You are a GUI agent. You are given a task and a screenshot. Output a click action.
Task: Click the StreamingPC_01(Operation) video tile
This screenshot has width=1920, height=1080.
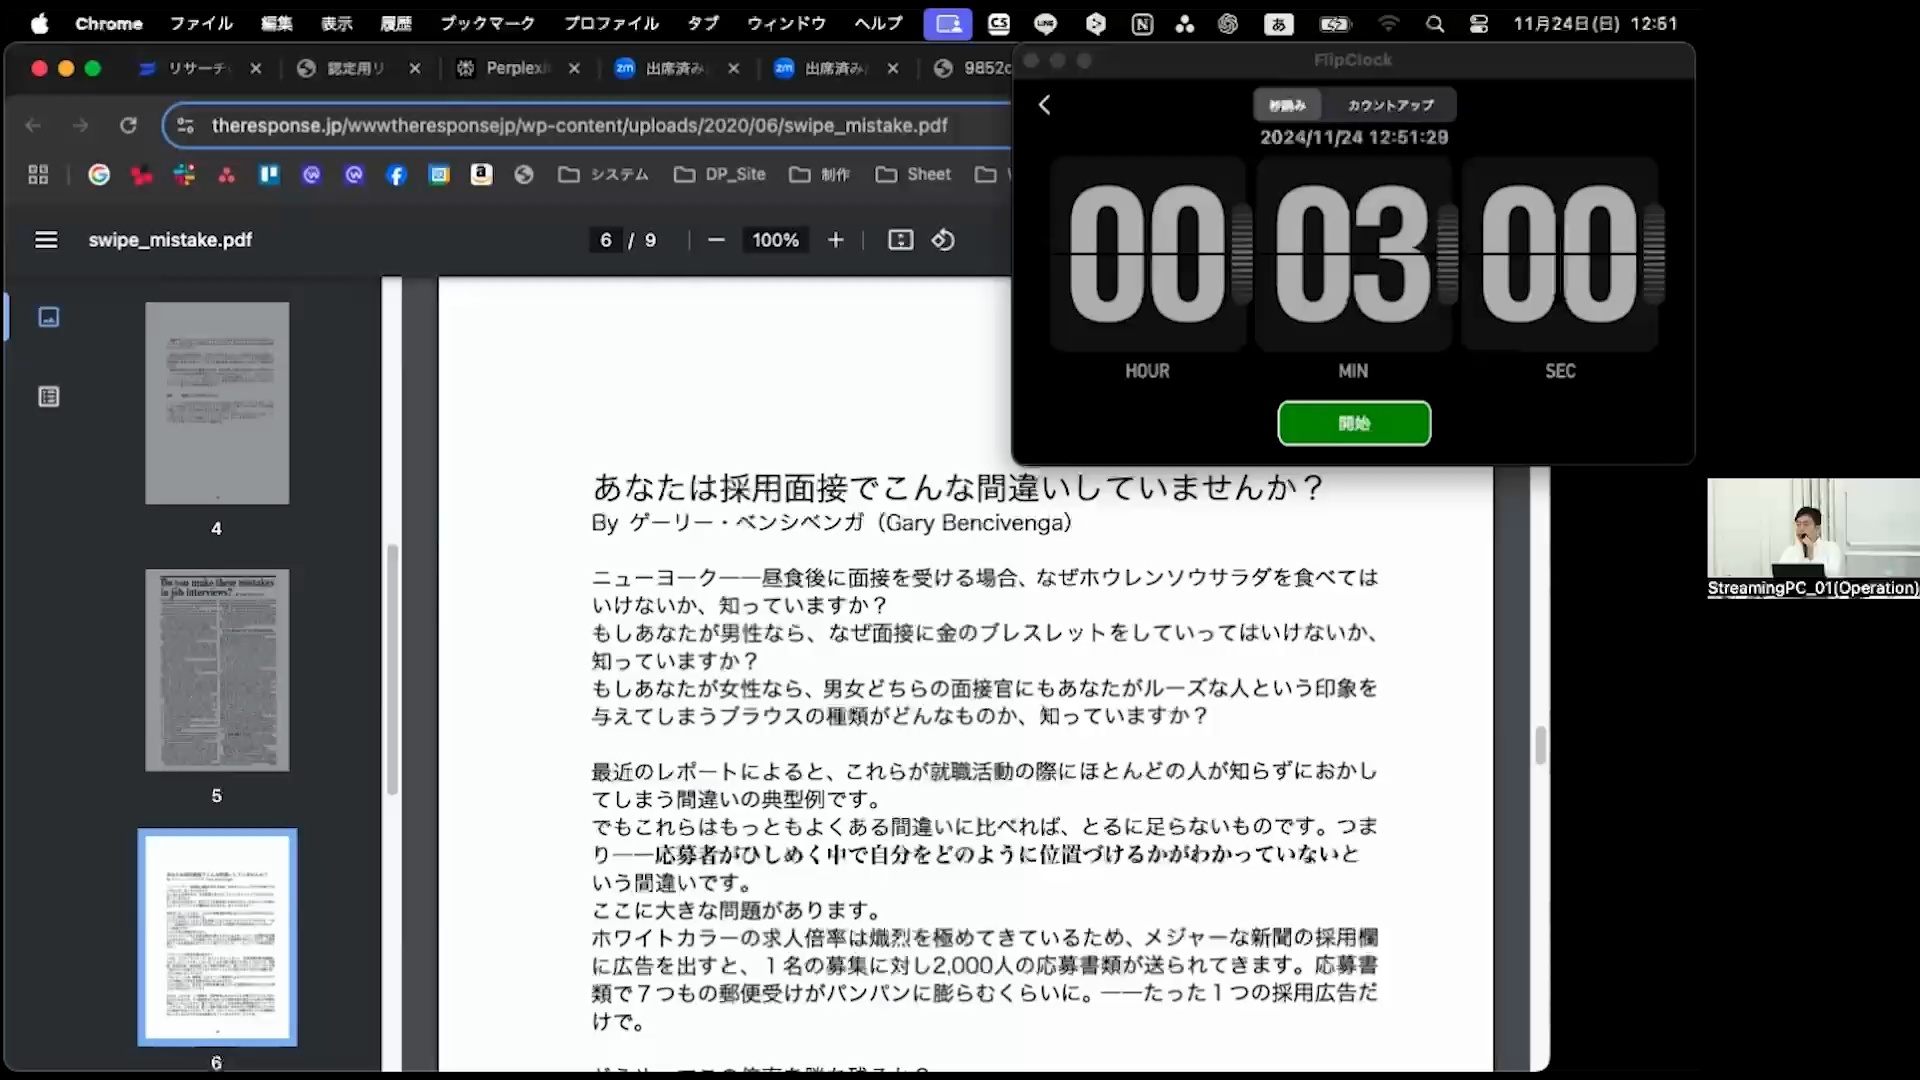pos(1813,539)
